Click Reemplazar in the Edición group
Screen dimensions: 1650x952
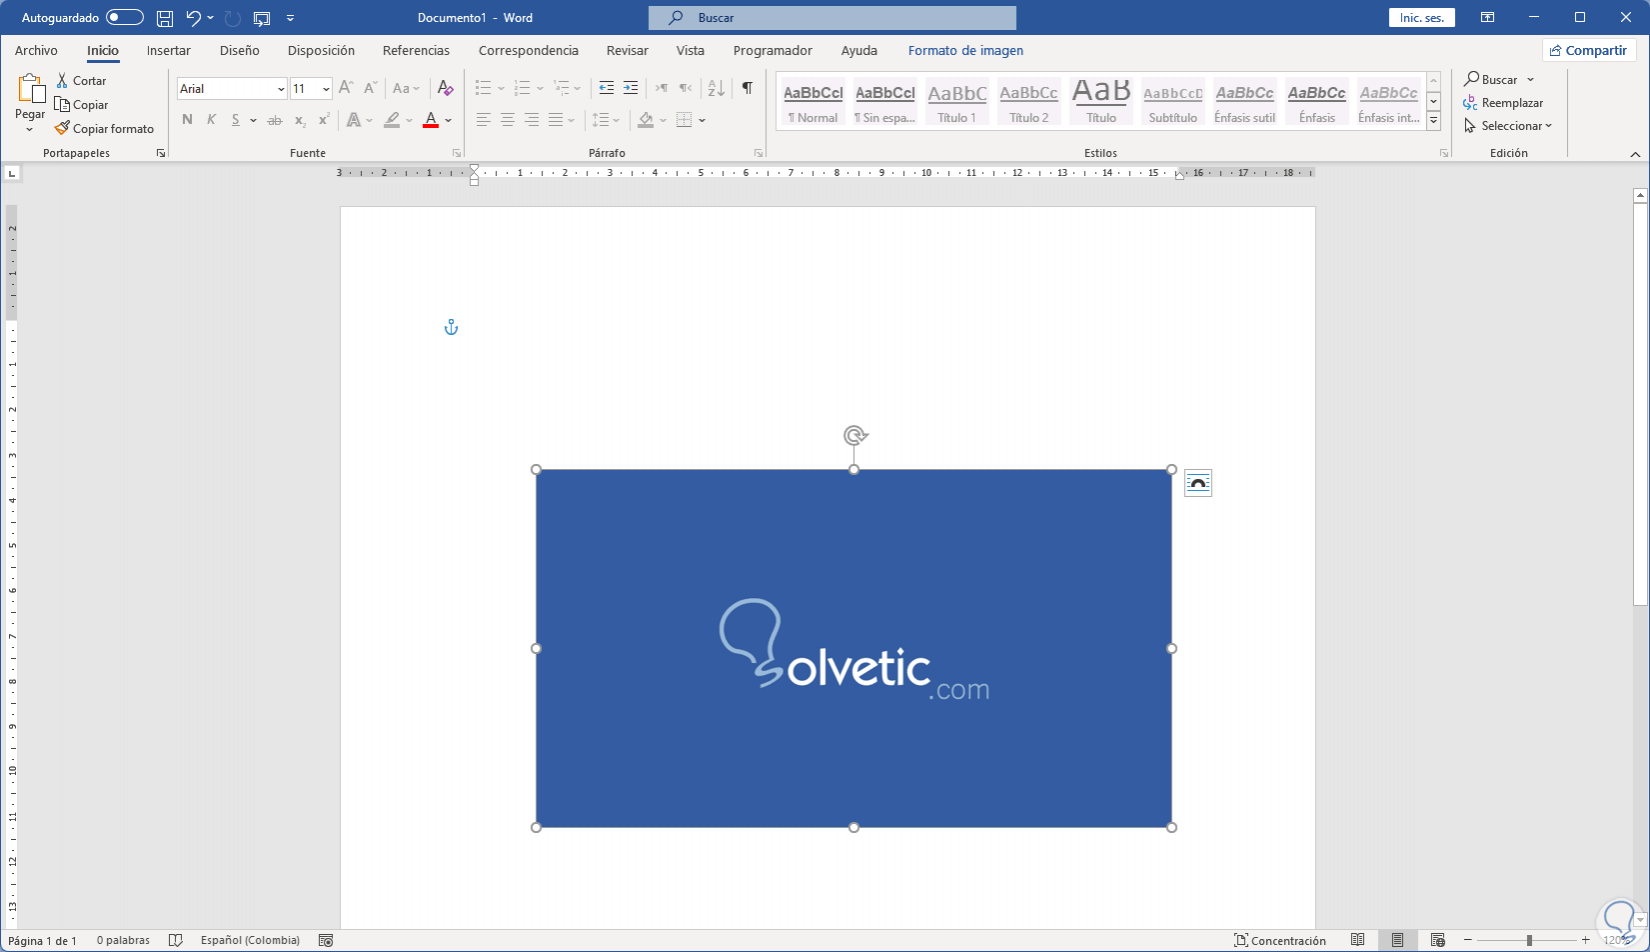coord(1504,103)
